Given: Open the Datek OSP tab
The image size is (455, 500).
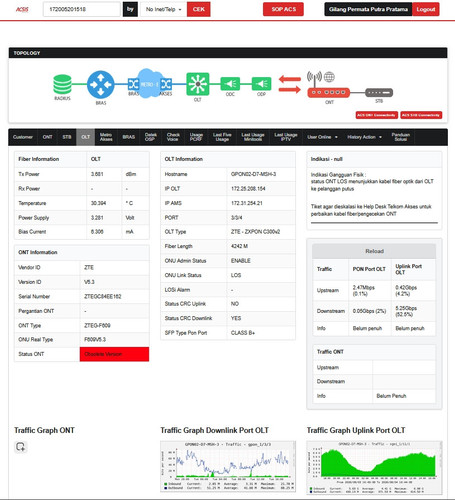Looking at the screenshot, I should point(150,137).
